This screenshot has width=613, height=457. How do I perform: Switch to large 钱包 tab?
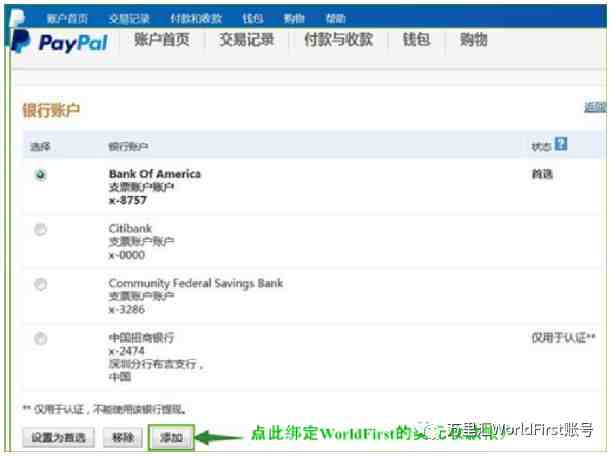(416, 40)
